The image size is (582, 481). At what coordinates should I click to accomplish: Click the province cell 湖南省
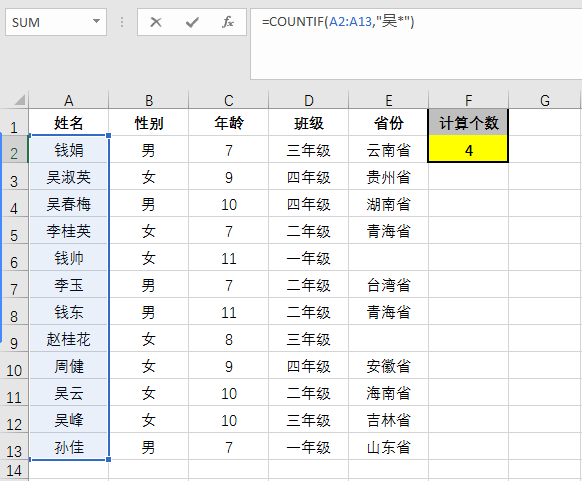388,204
